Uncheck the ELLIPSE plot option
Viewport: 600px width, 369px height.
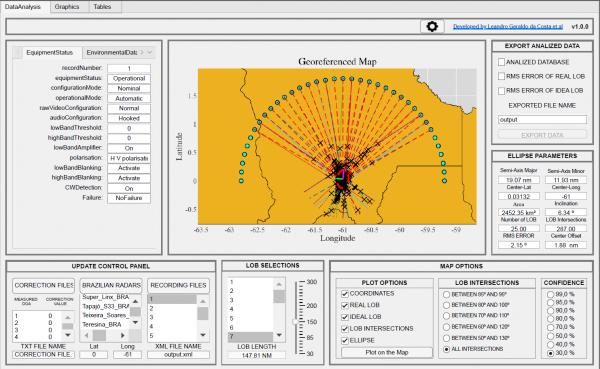click(x=345, y=340)
